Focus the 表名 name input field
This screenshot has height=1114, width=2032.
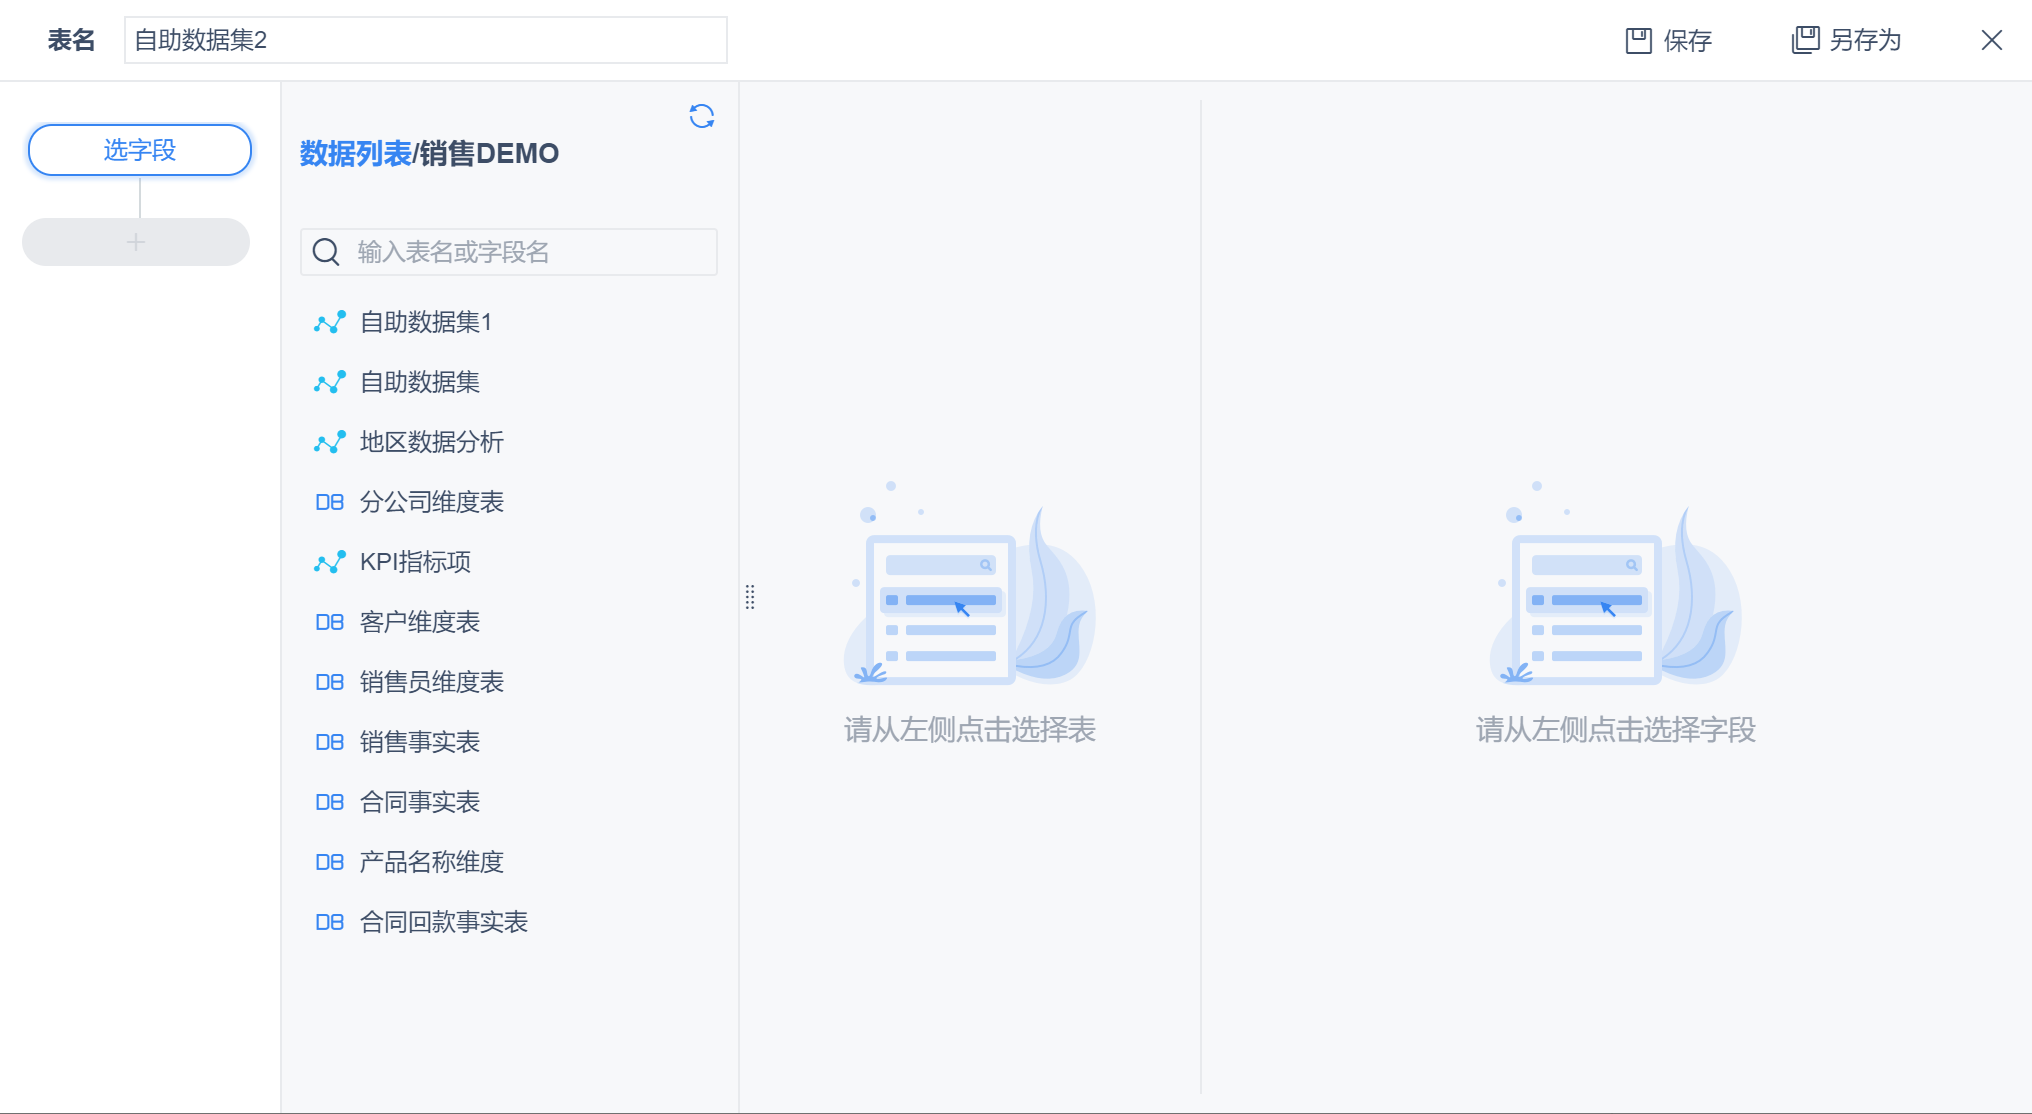pyautogui.click(x=425, y=41)
